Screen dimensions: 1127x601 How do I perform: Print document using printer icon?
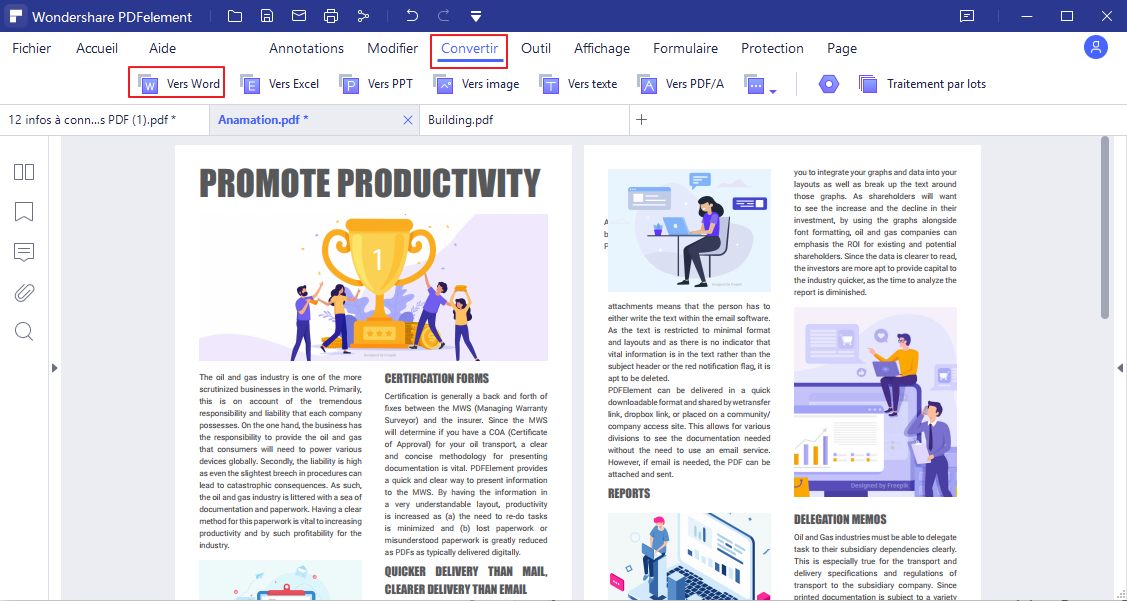click(331, 16)
